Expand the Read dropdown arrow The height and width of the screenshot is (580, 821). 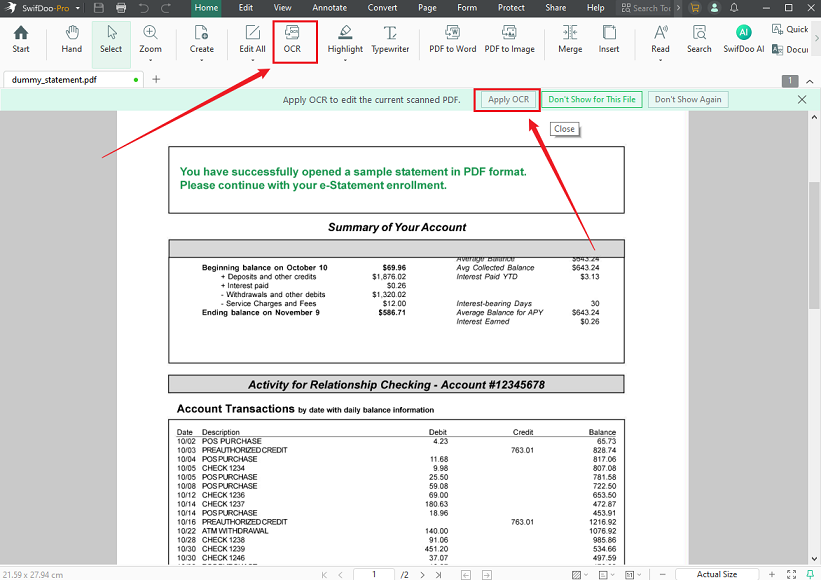[660, 60]
